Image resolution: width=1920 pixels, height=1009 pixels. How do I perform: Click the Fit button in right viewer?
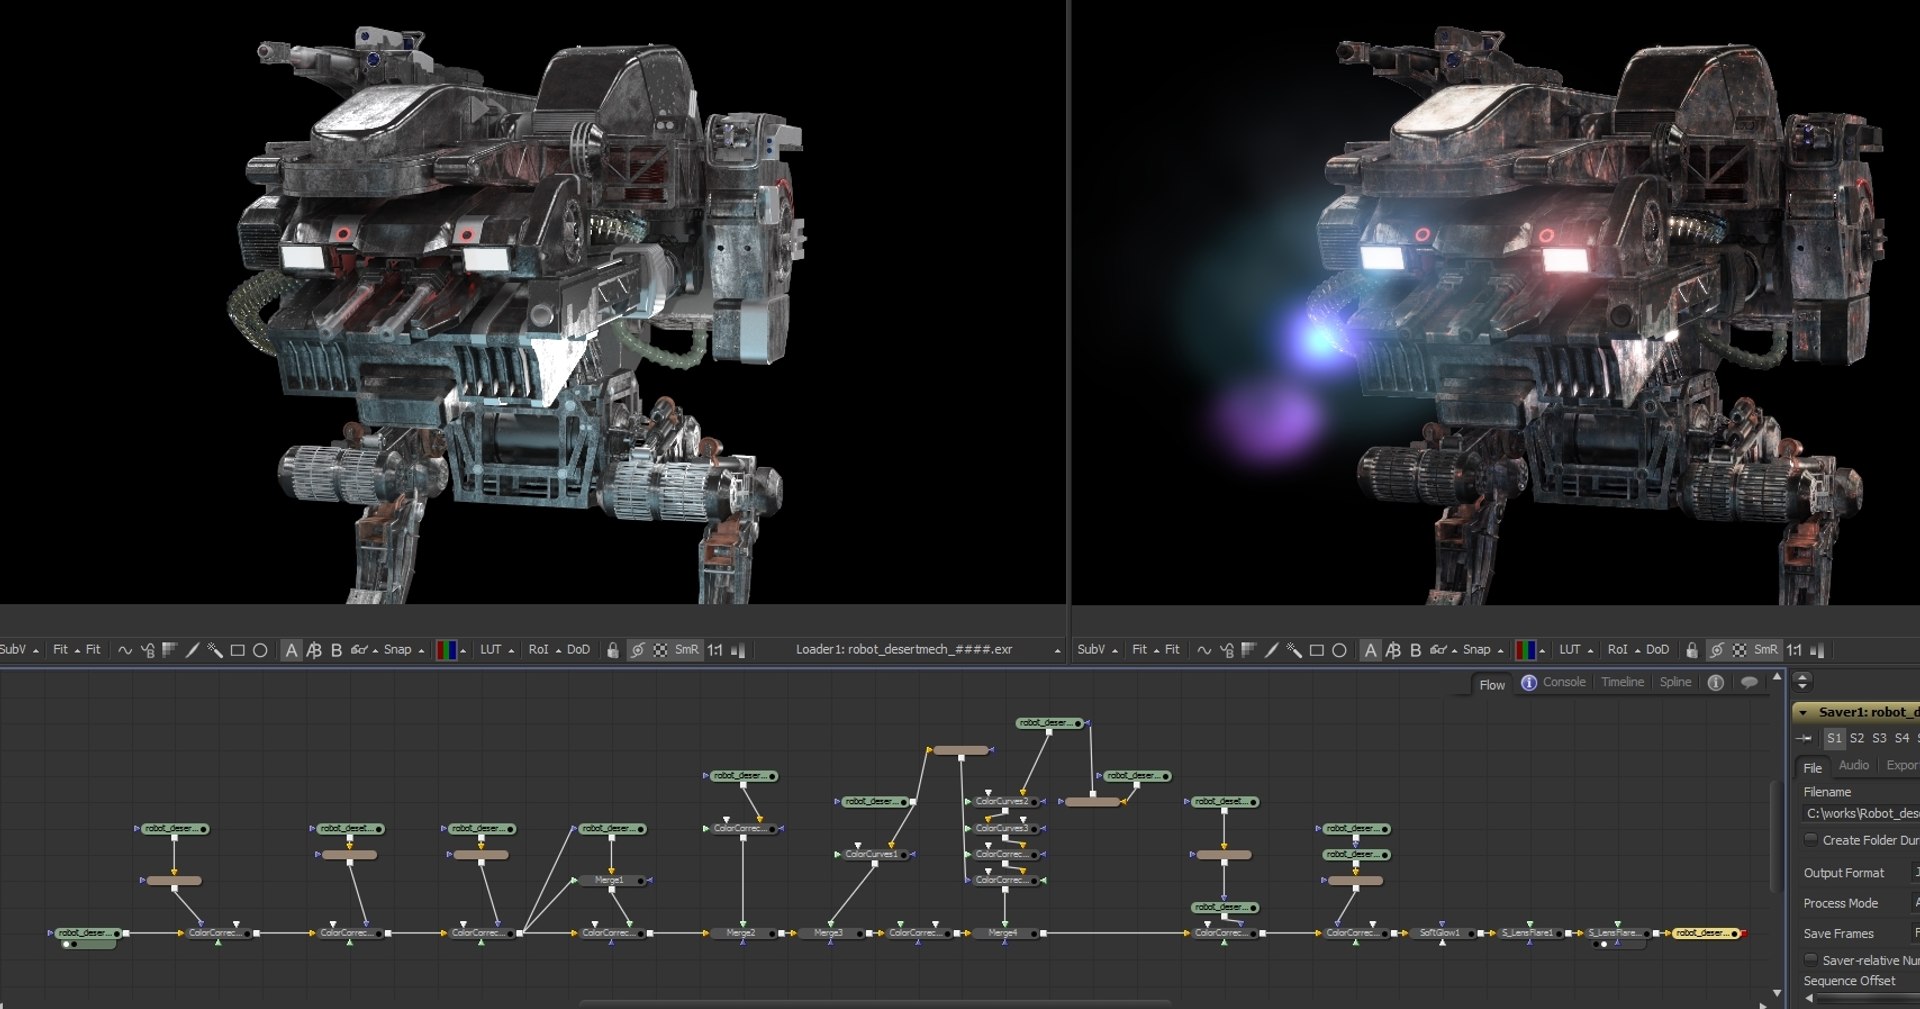[x=1172, y=650]
